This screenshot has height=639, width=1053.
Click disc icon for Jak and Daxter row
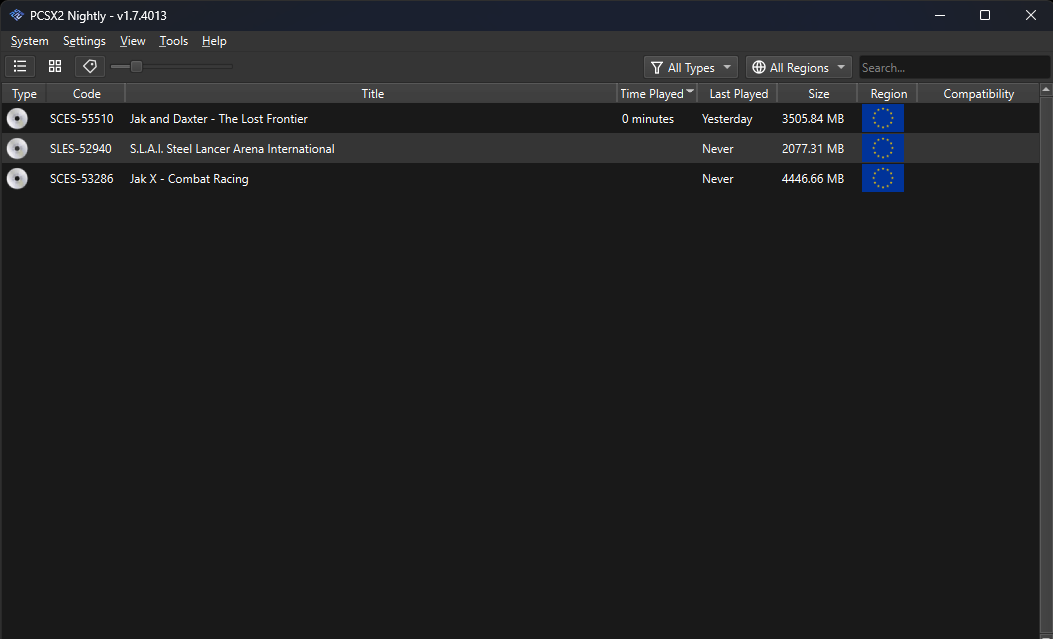pos(17,119)
